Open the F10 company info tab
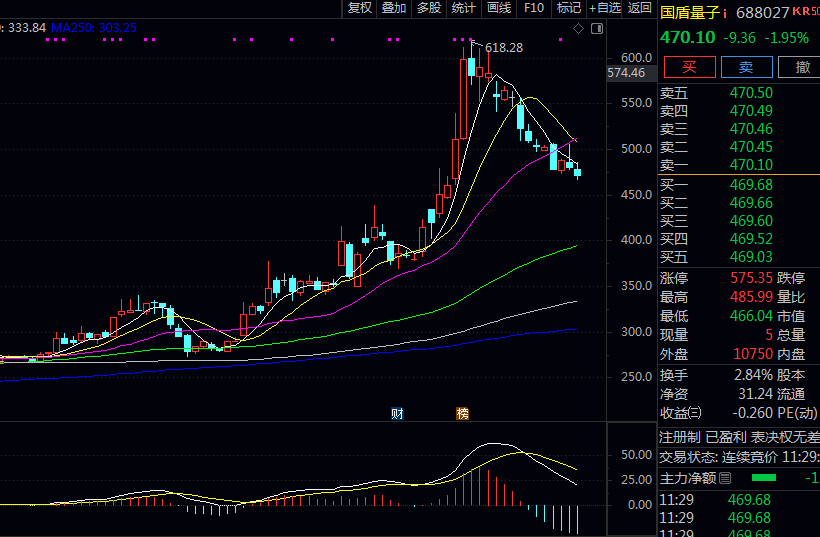The image size is (820, 537). coord(534,8)
